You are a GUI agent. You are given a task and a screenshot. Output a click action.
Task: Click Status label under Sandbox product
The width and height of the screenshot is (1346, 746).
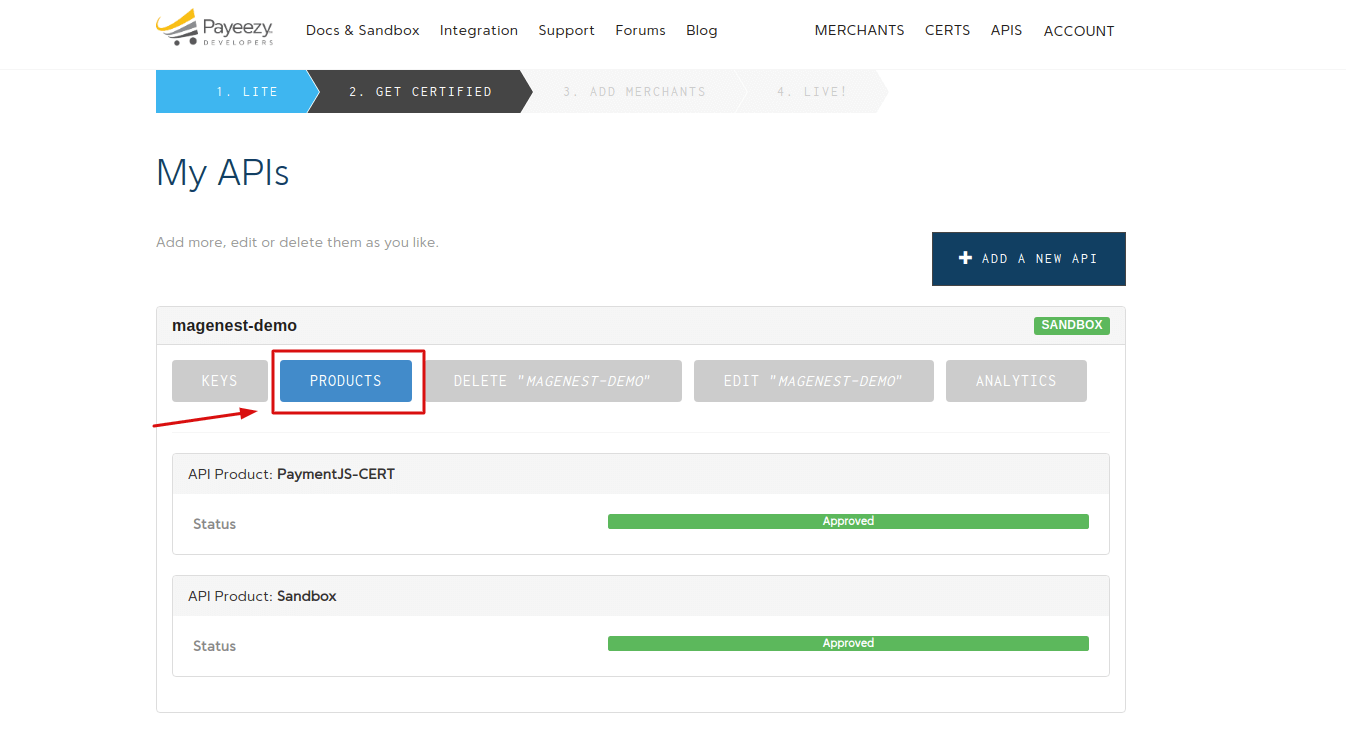[x=214, y=646]
